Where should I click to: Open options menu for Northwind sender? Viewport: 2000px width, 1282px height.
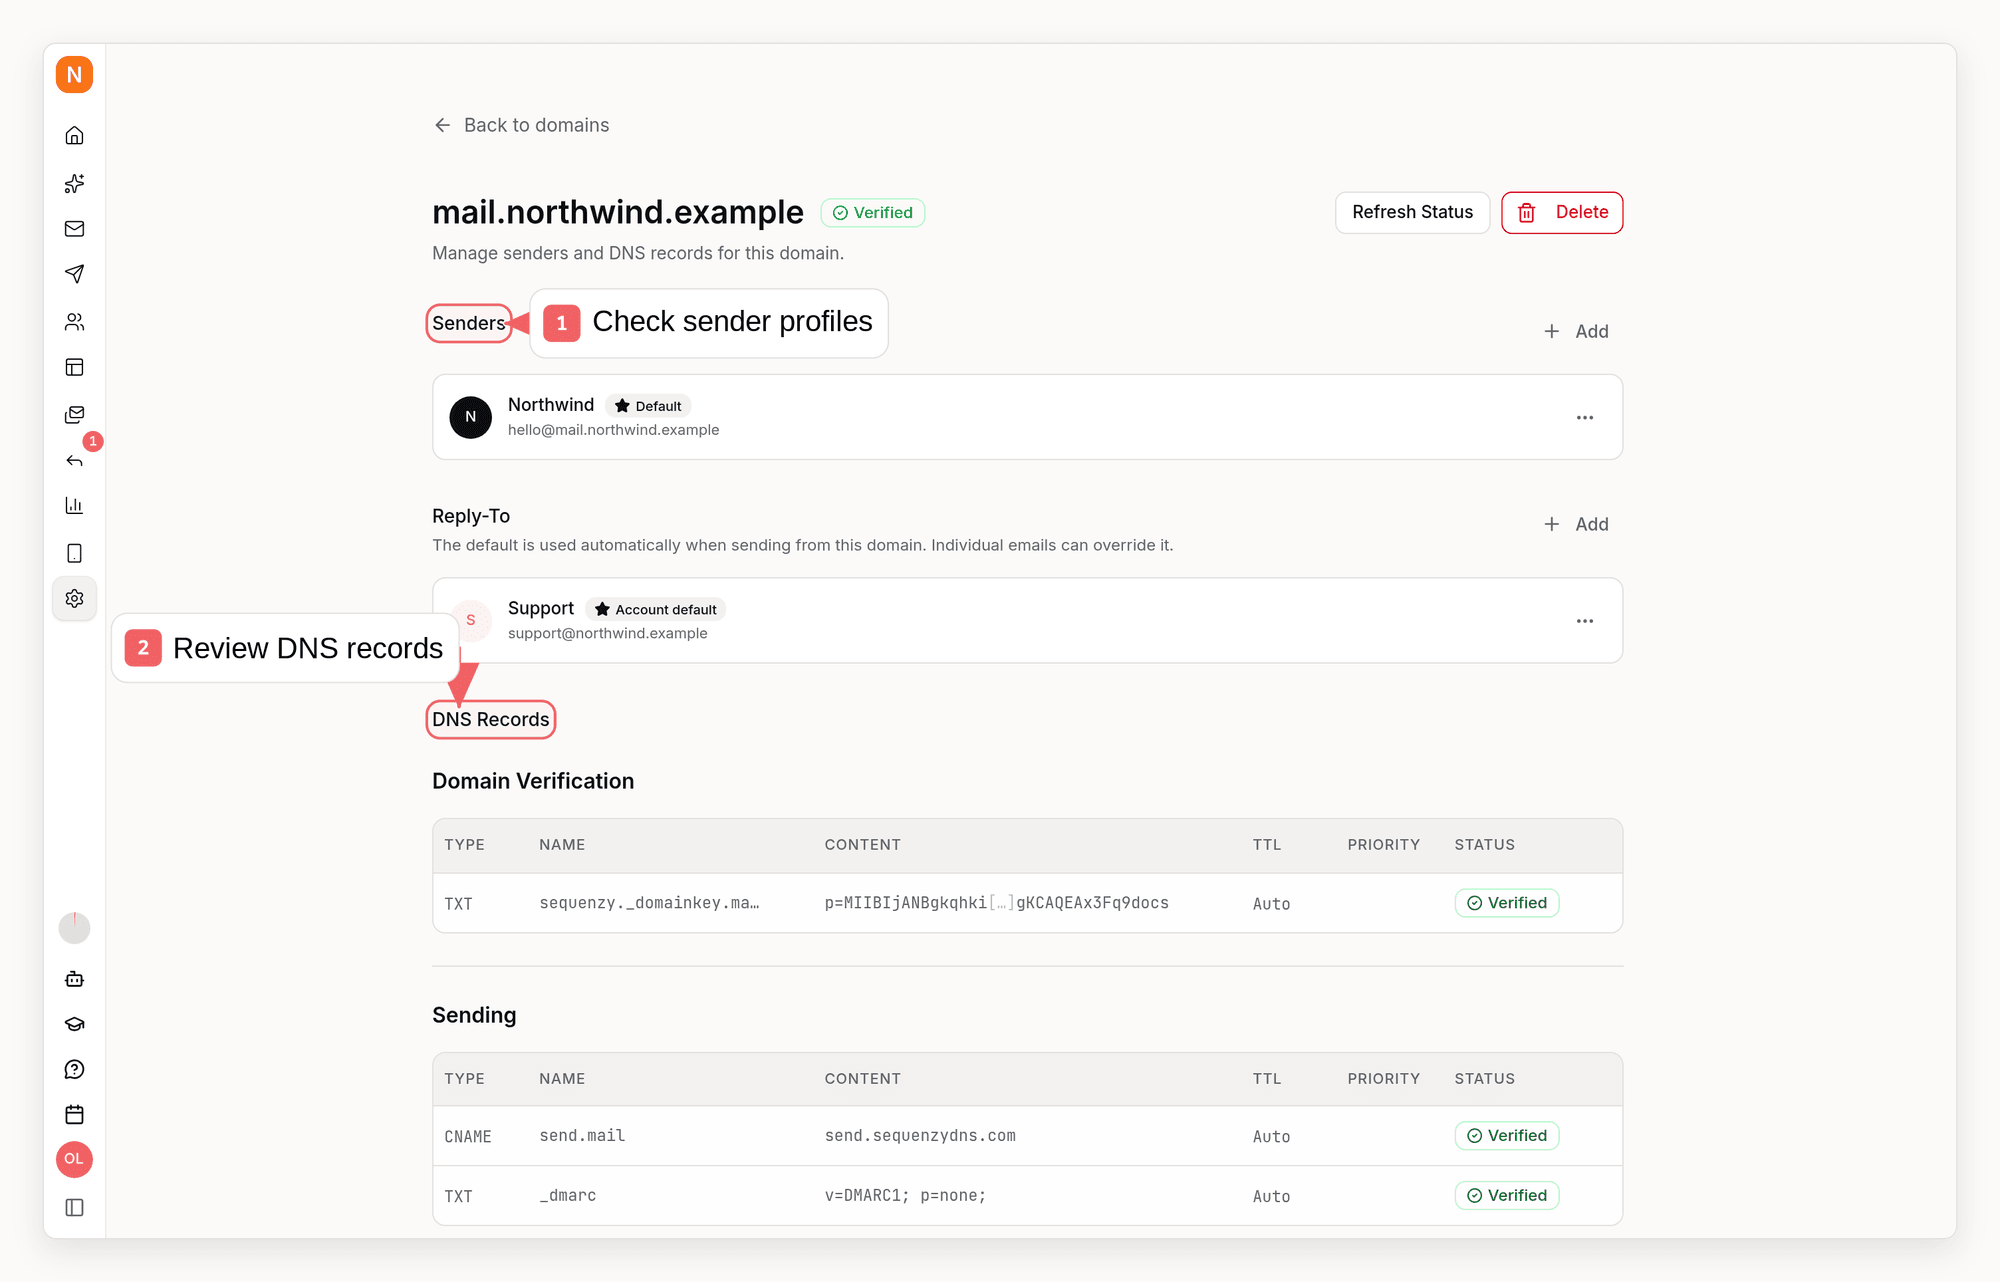coord(1585,418)
